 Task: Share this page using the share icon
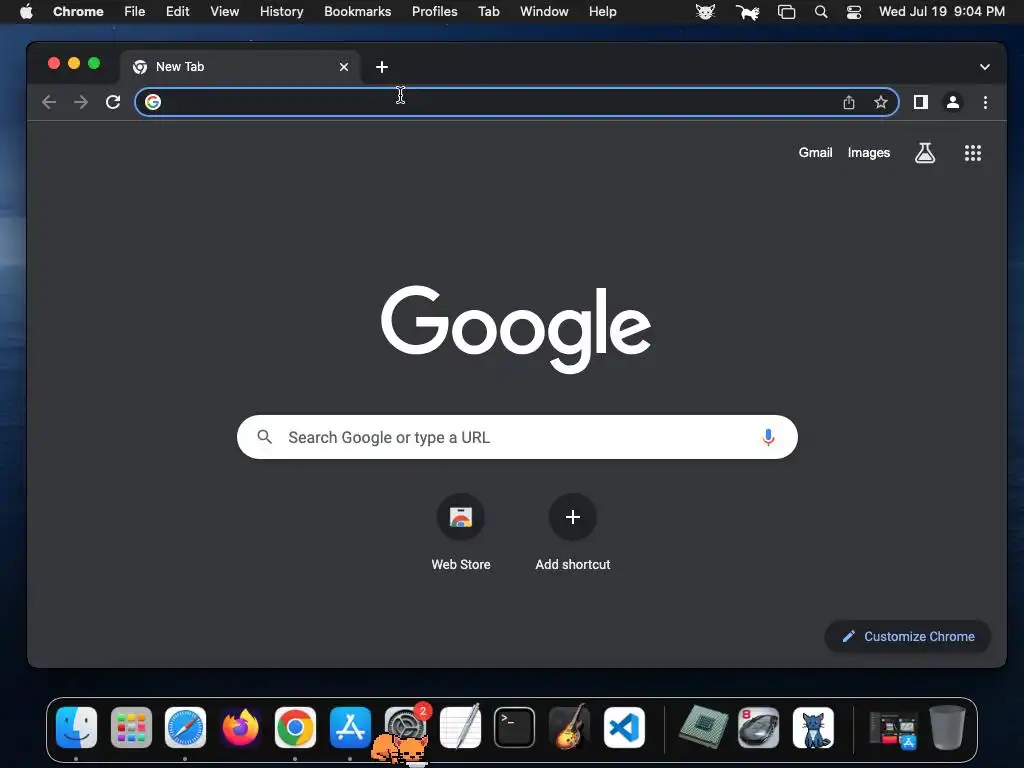(848, 102)
